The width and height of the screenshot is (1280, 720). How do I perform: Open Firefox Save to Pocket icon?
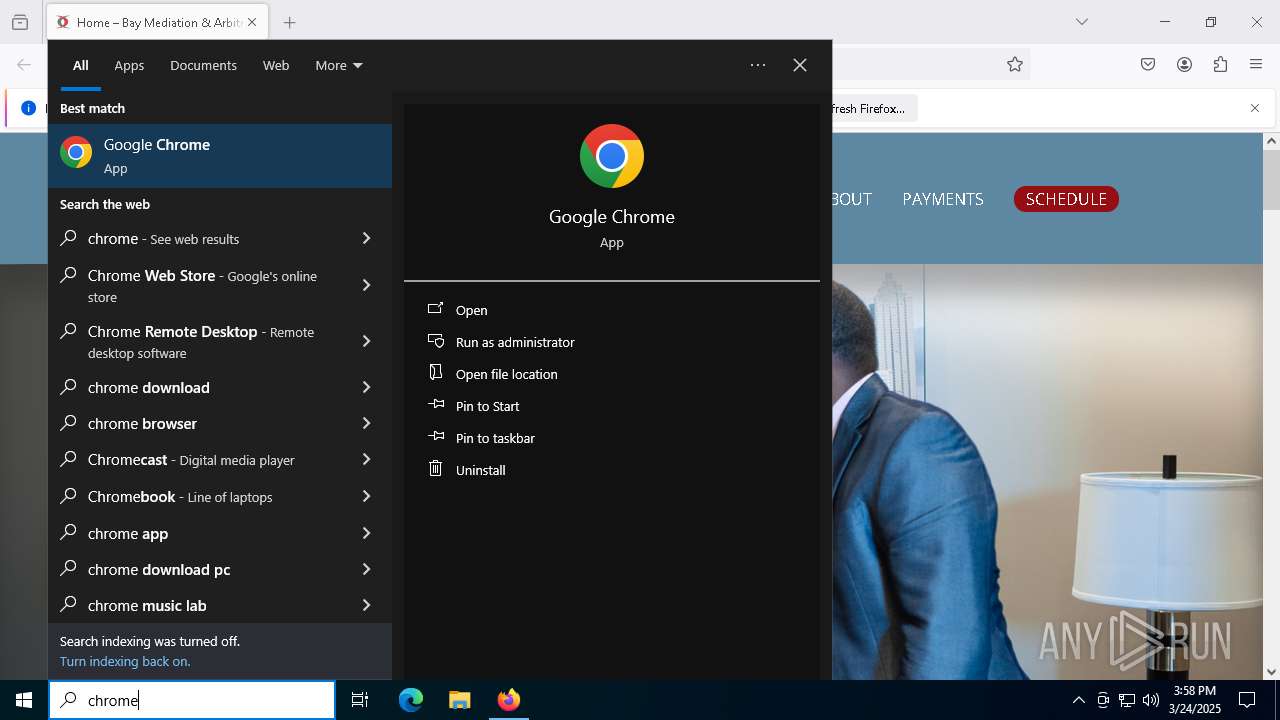coord(1148,64)
